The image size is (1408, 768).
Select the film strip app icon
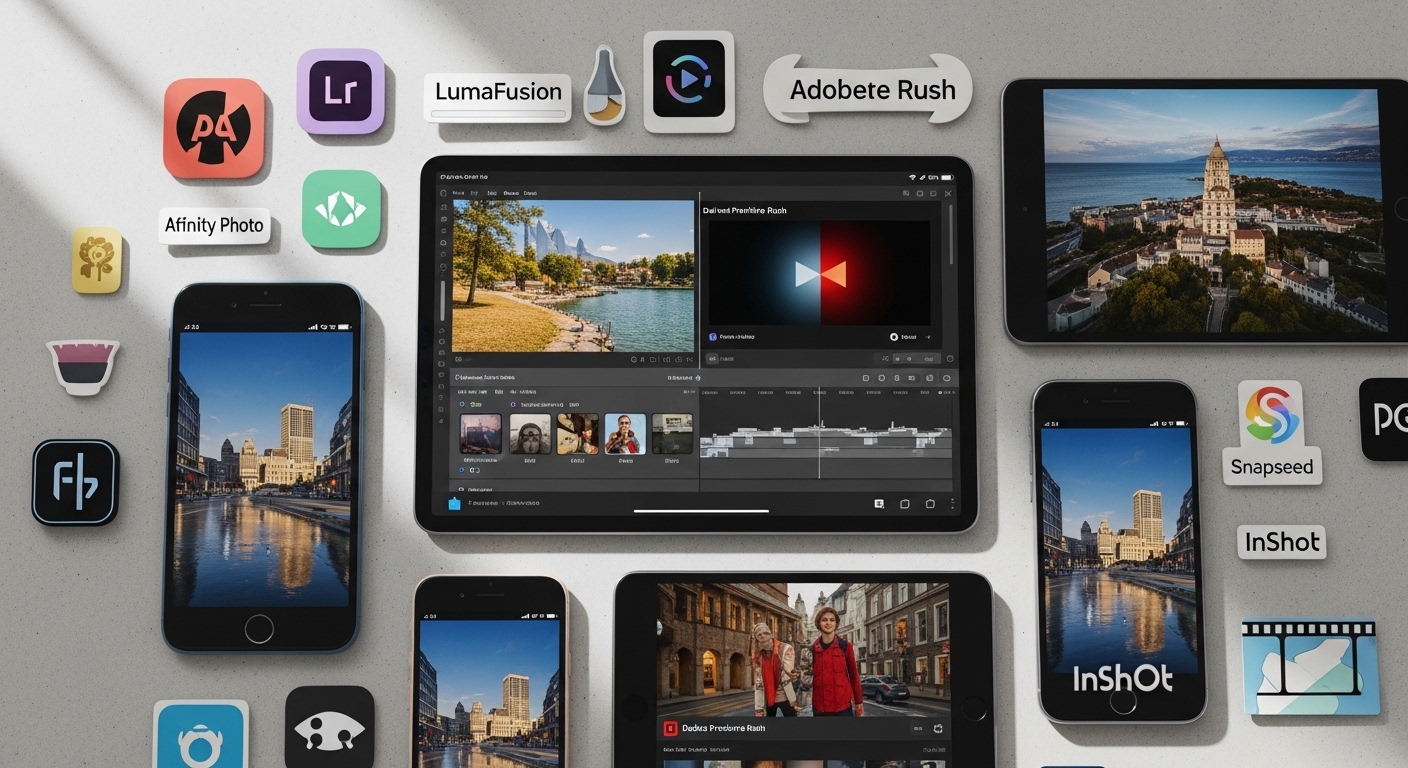click(x=1310, y=666)
